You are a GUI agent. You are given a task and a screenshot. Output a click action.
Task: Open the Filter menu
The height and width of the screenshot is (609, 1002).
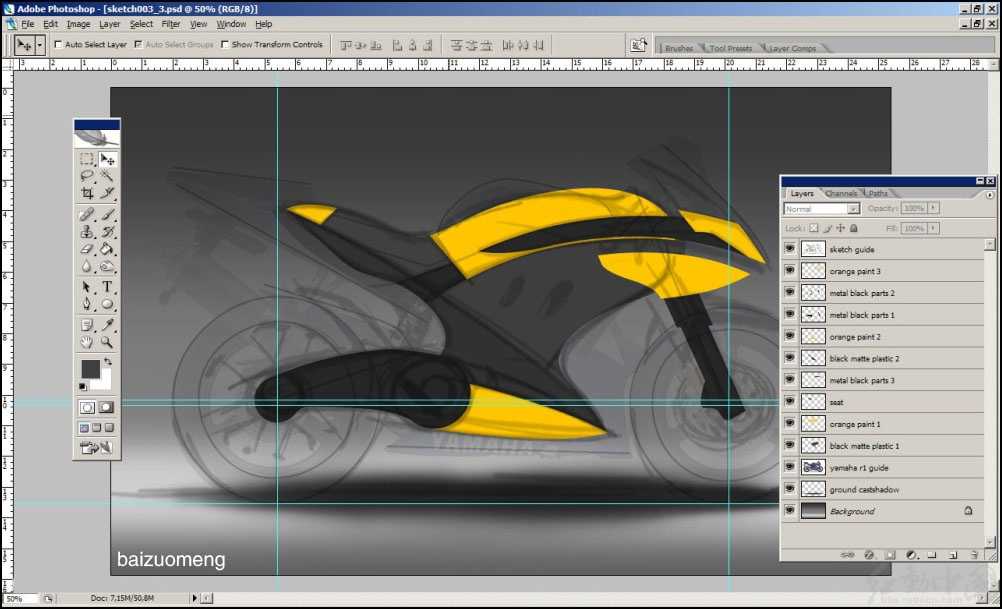(171, 24)
